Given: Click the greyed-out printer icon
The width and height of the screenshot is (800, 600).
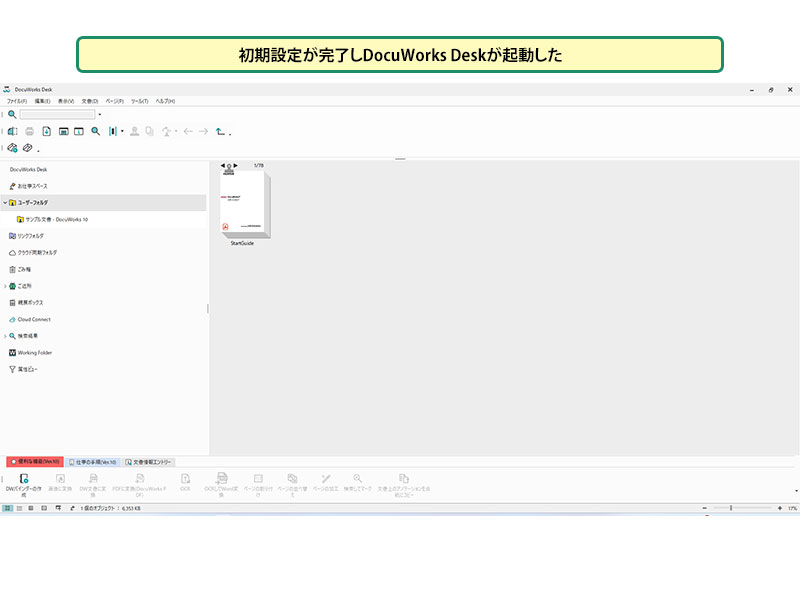Looking at the screenshot, I should point(30,131).
